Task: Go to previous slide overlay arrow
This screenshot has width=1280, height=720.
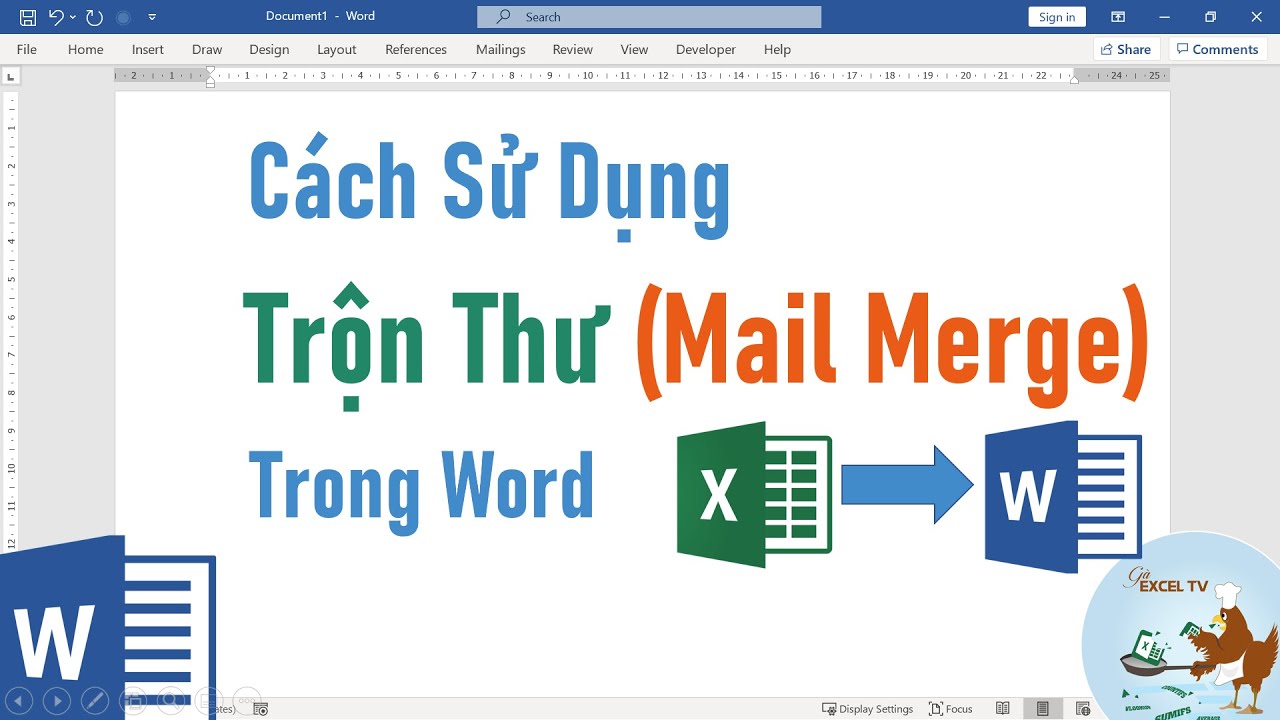Action: click(x=19, y=701)
